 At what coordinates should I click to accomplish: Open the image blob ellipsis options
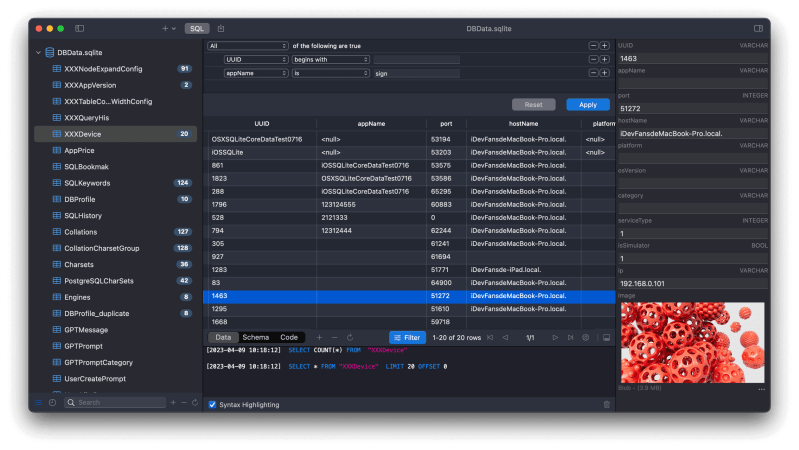(x=761, y=389)
